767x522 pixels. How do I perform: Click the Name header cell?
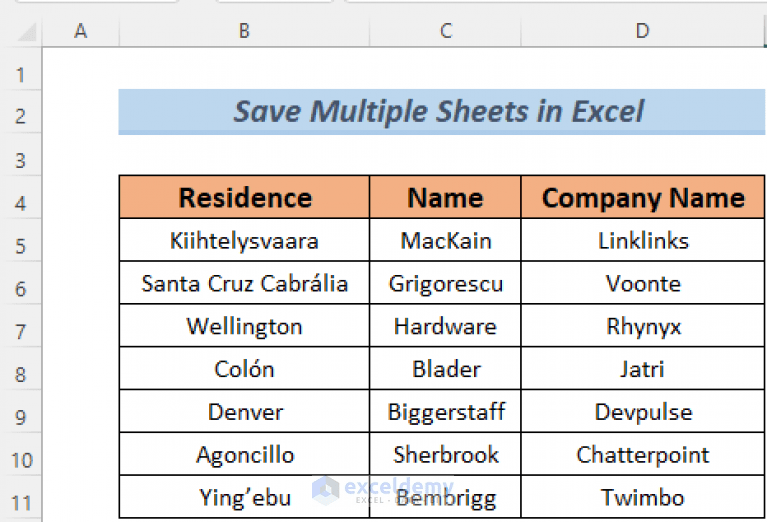pyautogui.click(x=446, y=197)
